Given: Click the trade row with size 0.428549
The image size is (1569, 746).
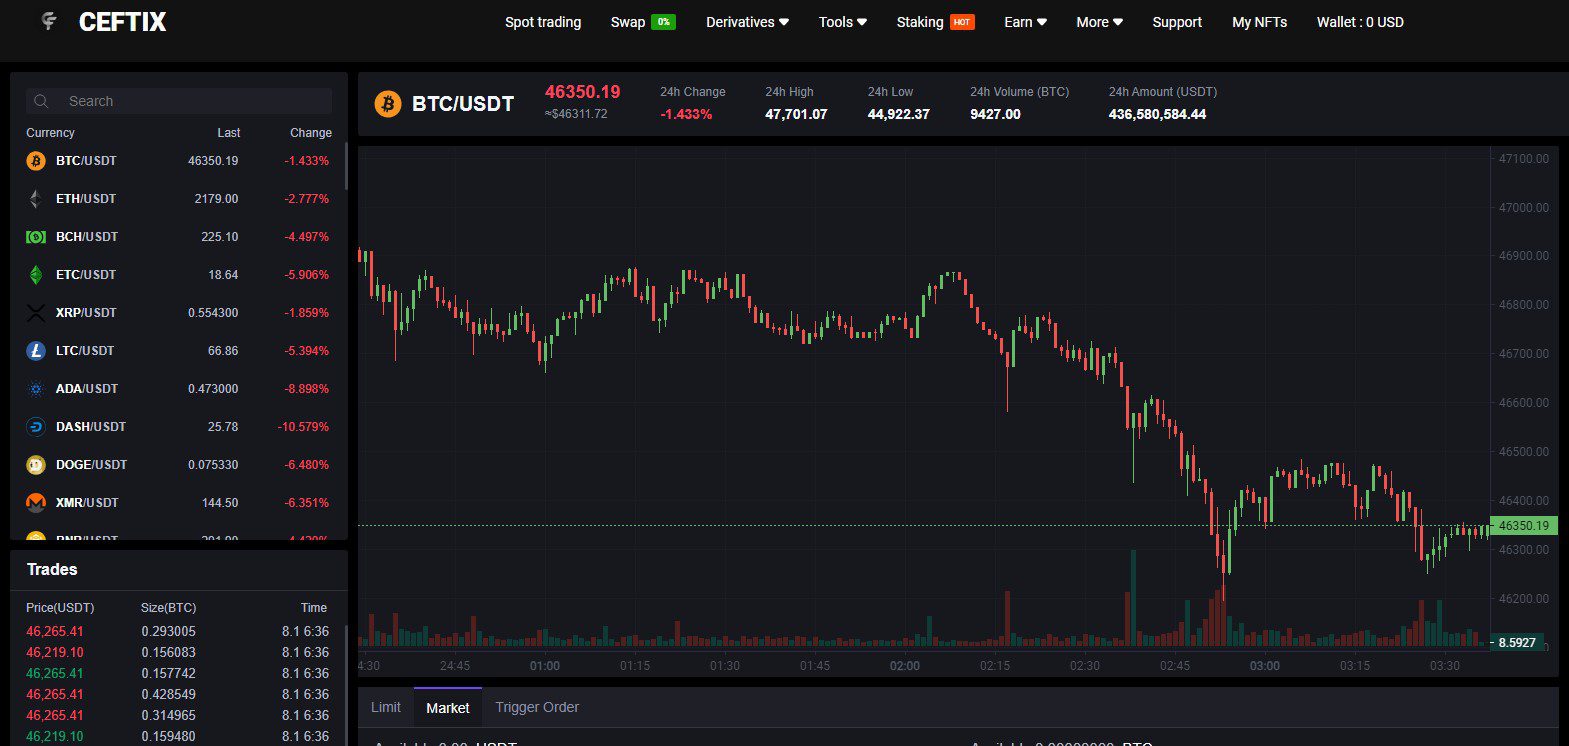Looking at the screenshot, I should [178, 694].
